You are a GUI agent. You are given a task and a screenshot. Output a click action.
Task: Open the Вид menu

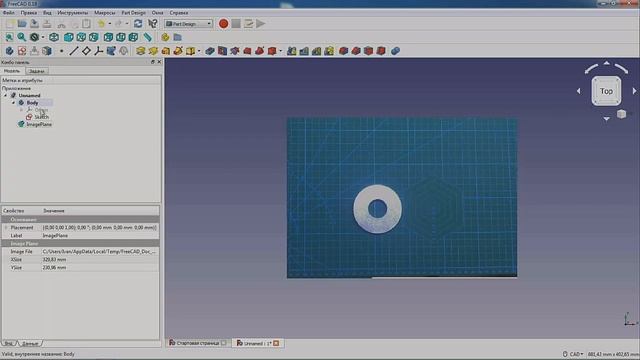point(47,13)
